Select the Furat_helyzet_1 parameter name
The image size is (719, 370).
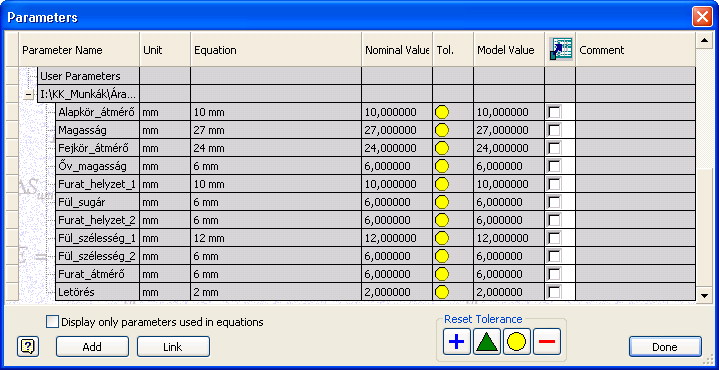pyautogui.click(x=97, y=184)
